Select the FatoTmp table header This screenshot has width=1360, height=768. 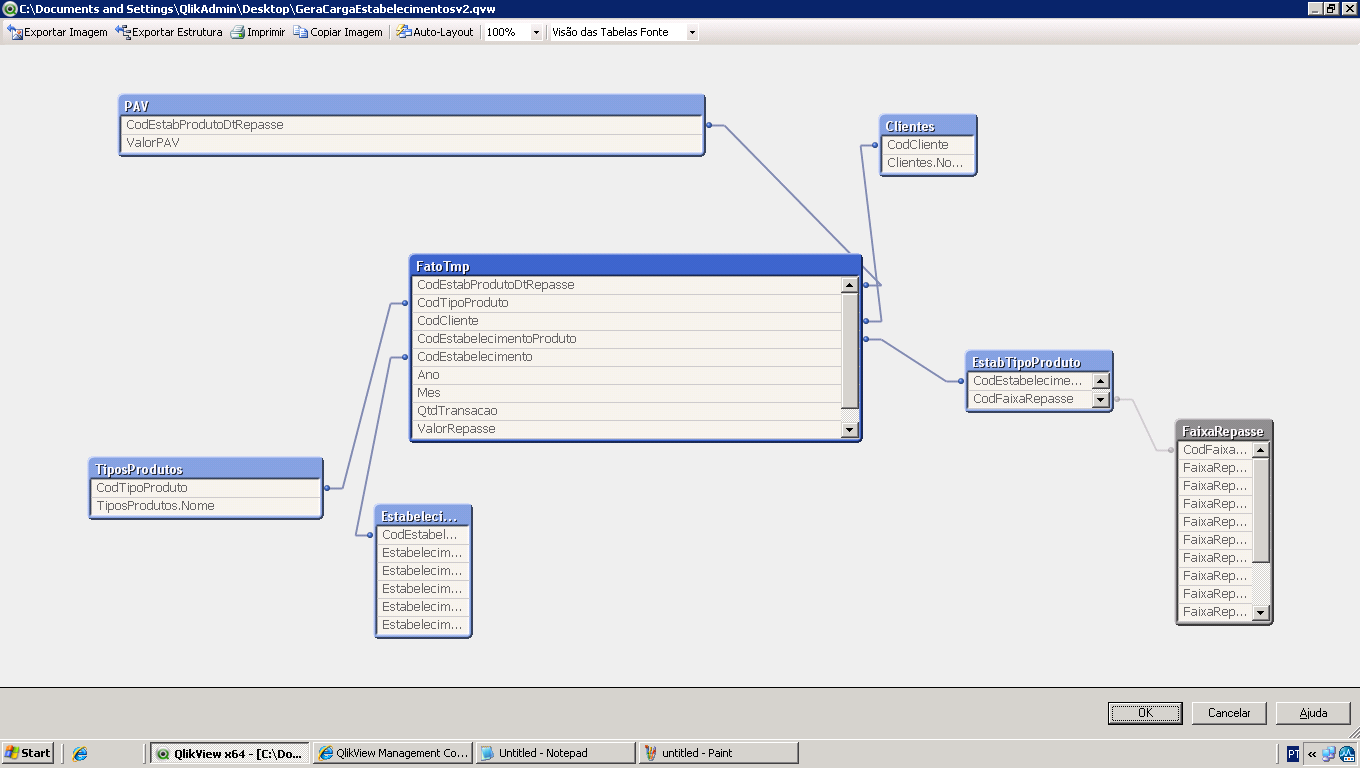pyautogui.click(x=635, y=266)
